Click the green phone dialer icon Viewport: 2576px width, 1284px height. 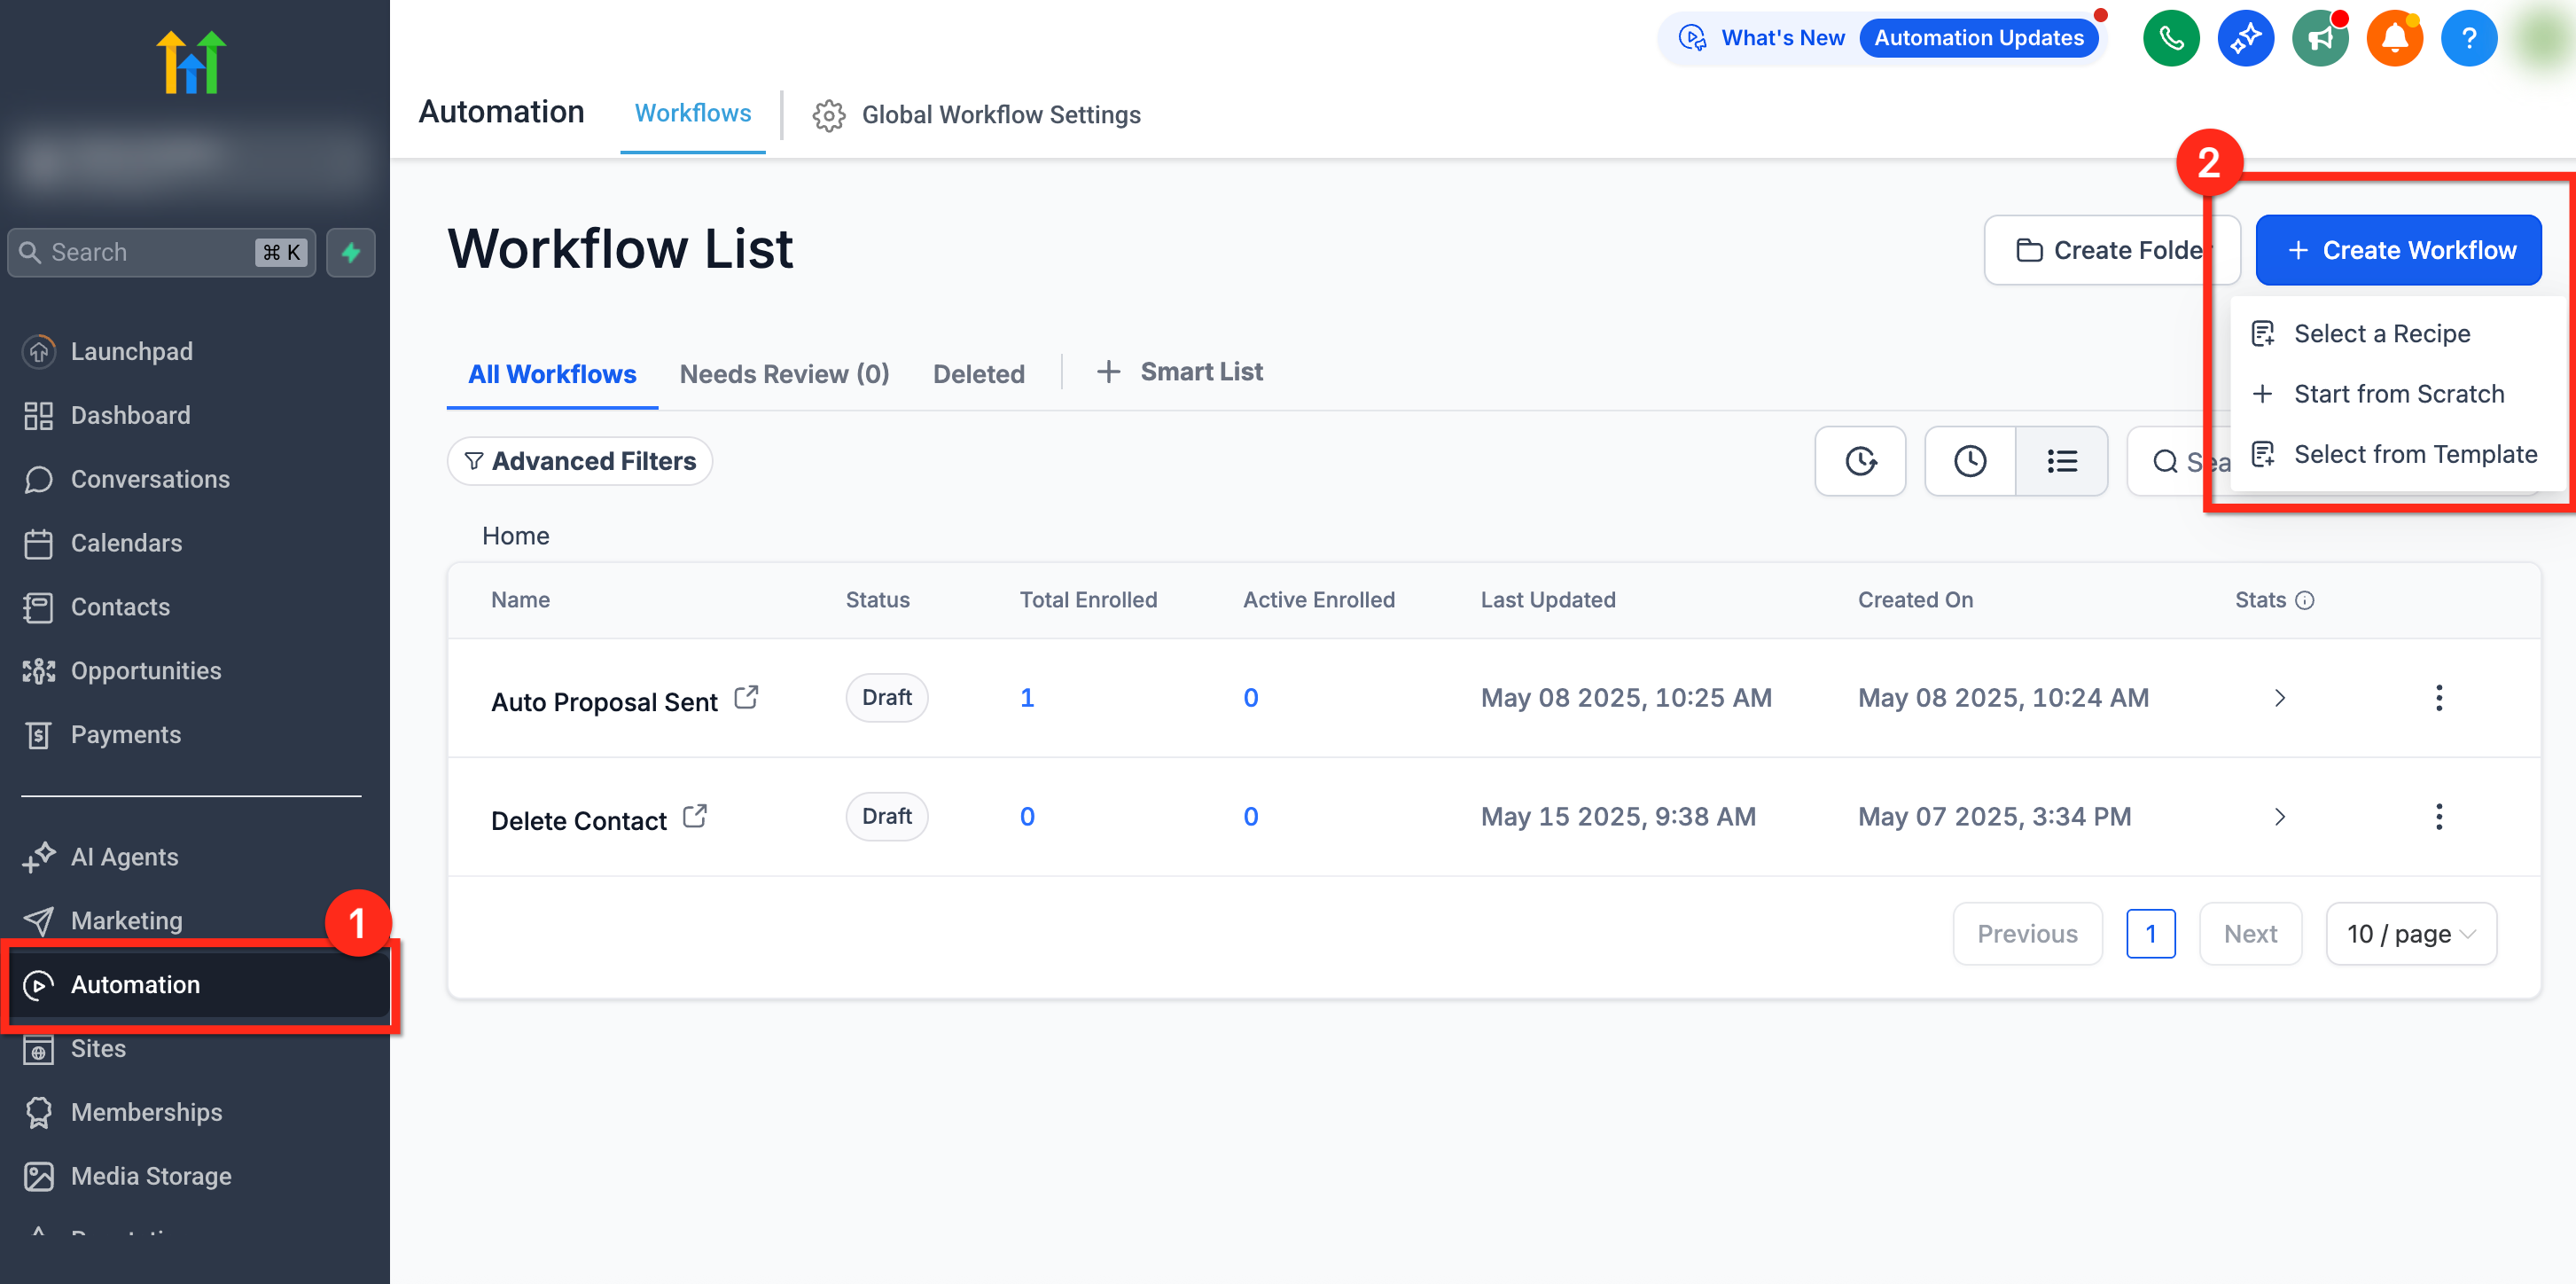click(2170, 39)
